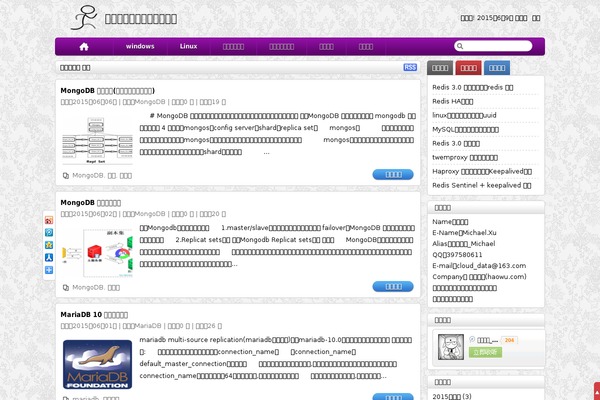Open the MongoDB post title with parentheses

coord(108,91)
